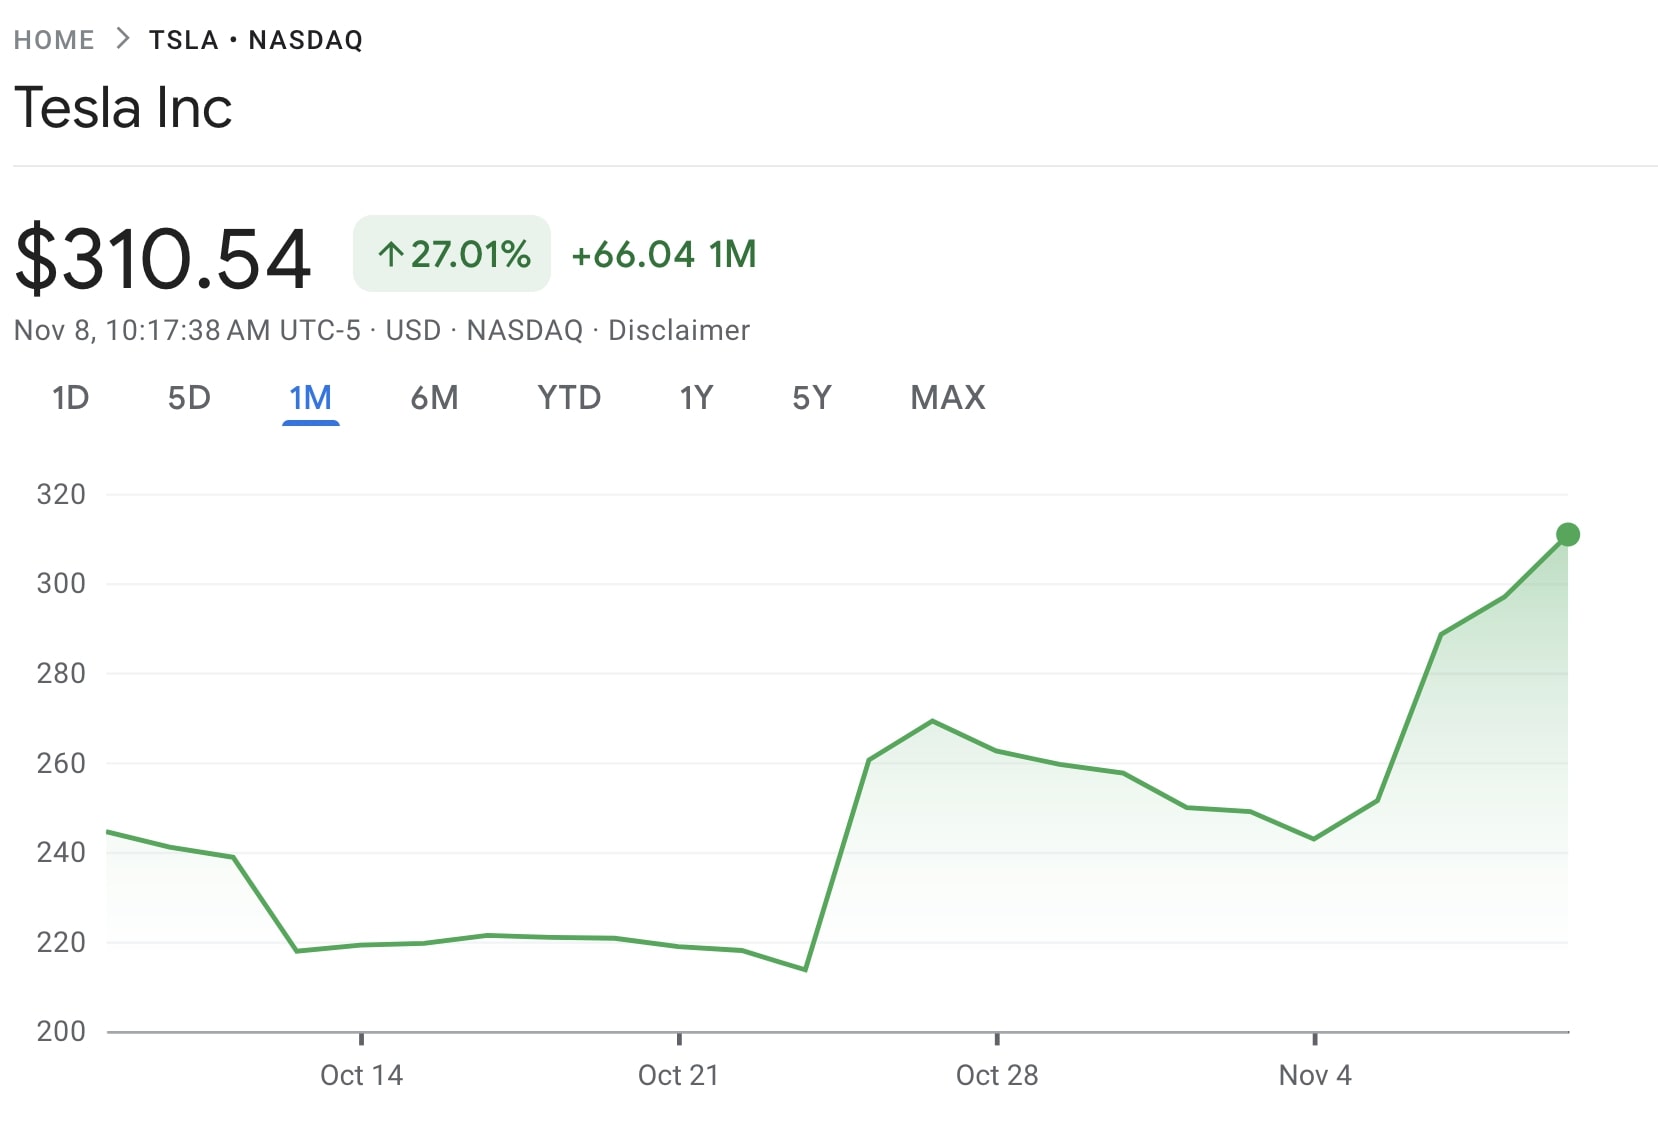Open the YTD performance view

[568, 398]
